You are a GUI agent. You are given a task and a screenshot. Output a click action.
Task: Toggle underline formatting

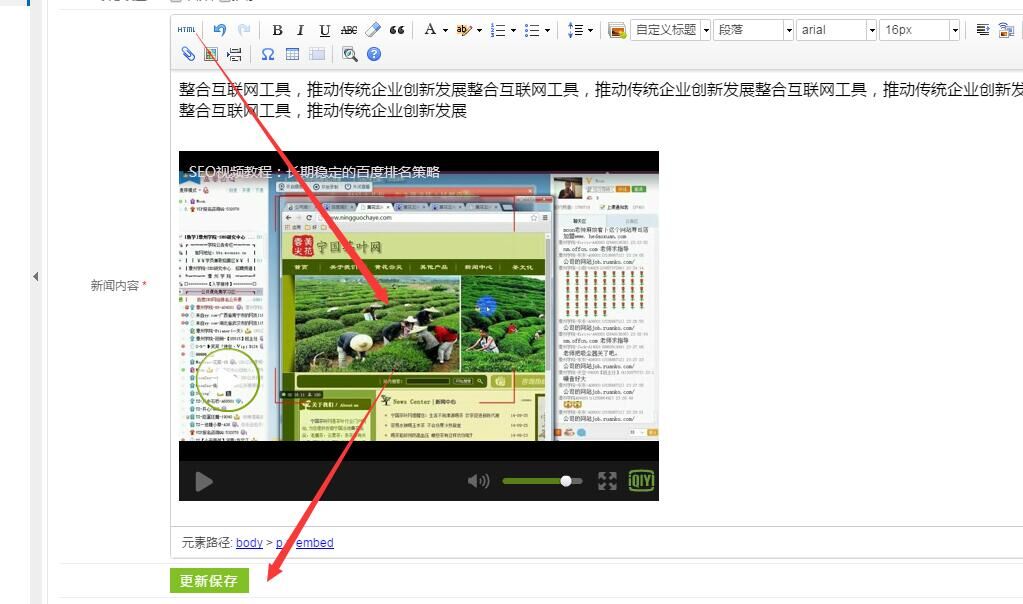coord(325,30)
